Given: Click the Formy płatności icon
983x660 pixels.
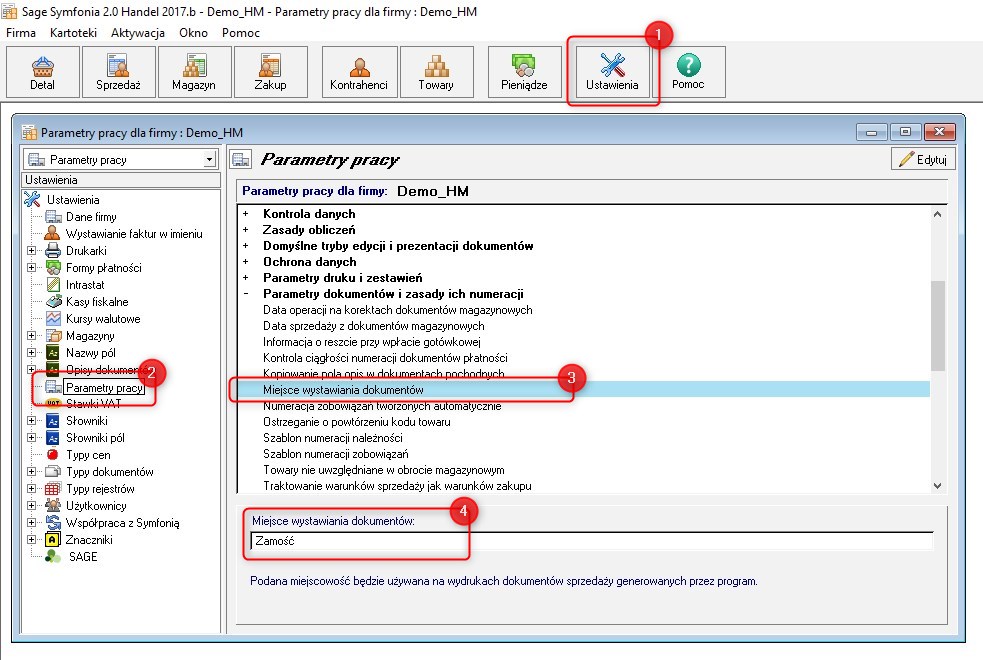Looking at the screenshot, I should tap(53, 268).
